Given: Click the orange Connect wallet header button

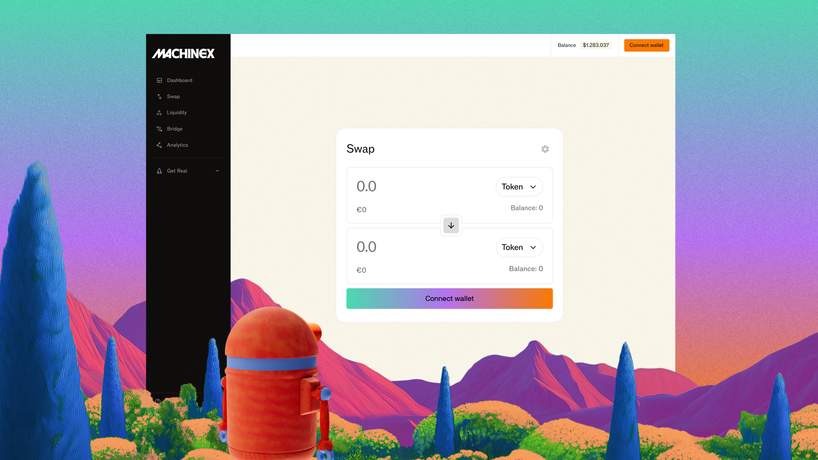Looking at the screenshot, I should coord(646,45).
